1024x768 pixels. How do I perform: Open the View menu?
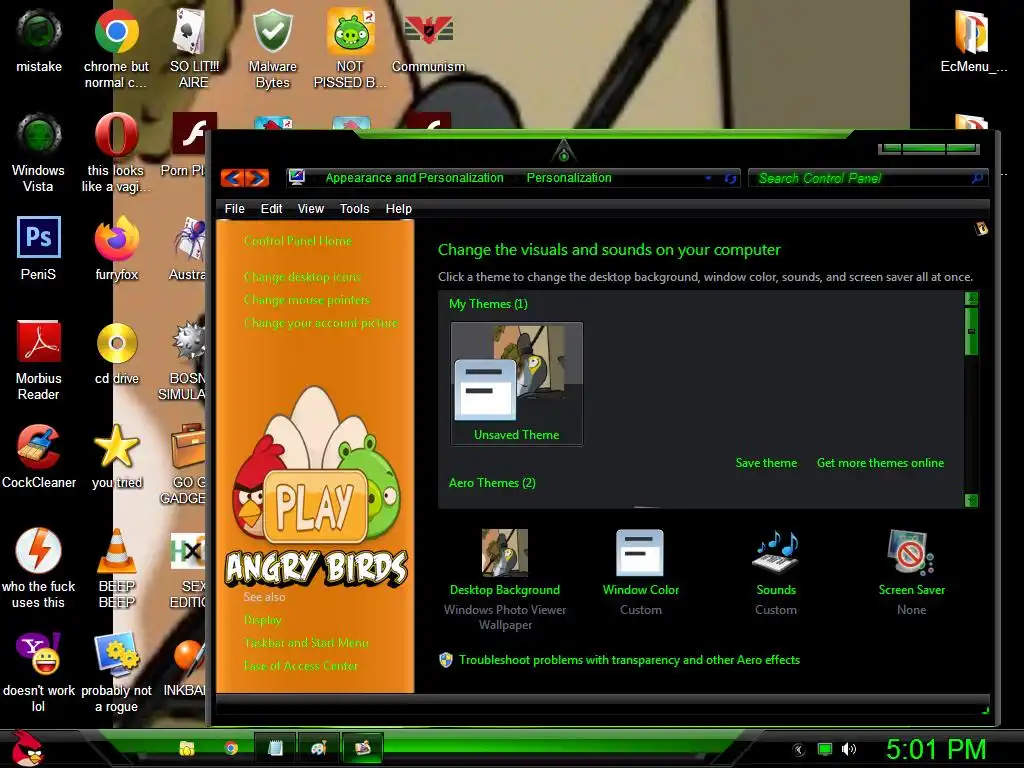pos(311,208)
